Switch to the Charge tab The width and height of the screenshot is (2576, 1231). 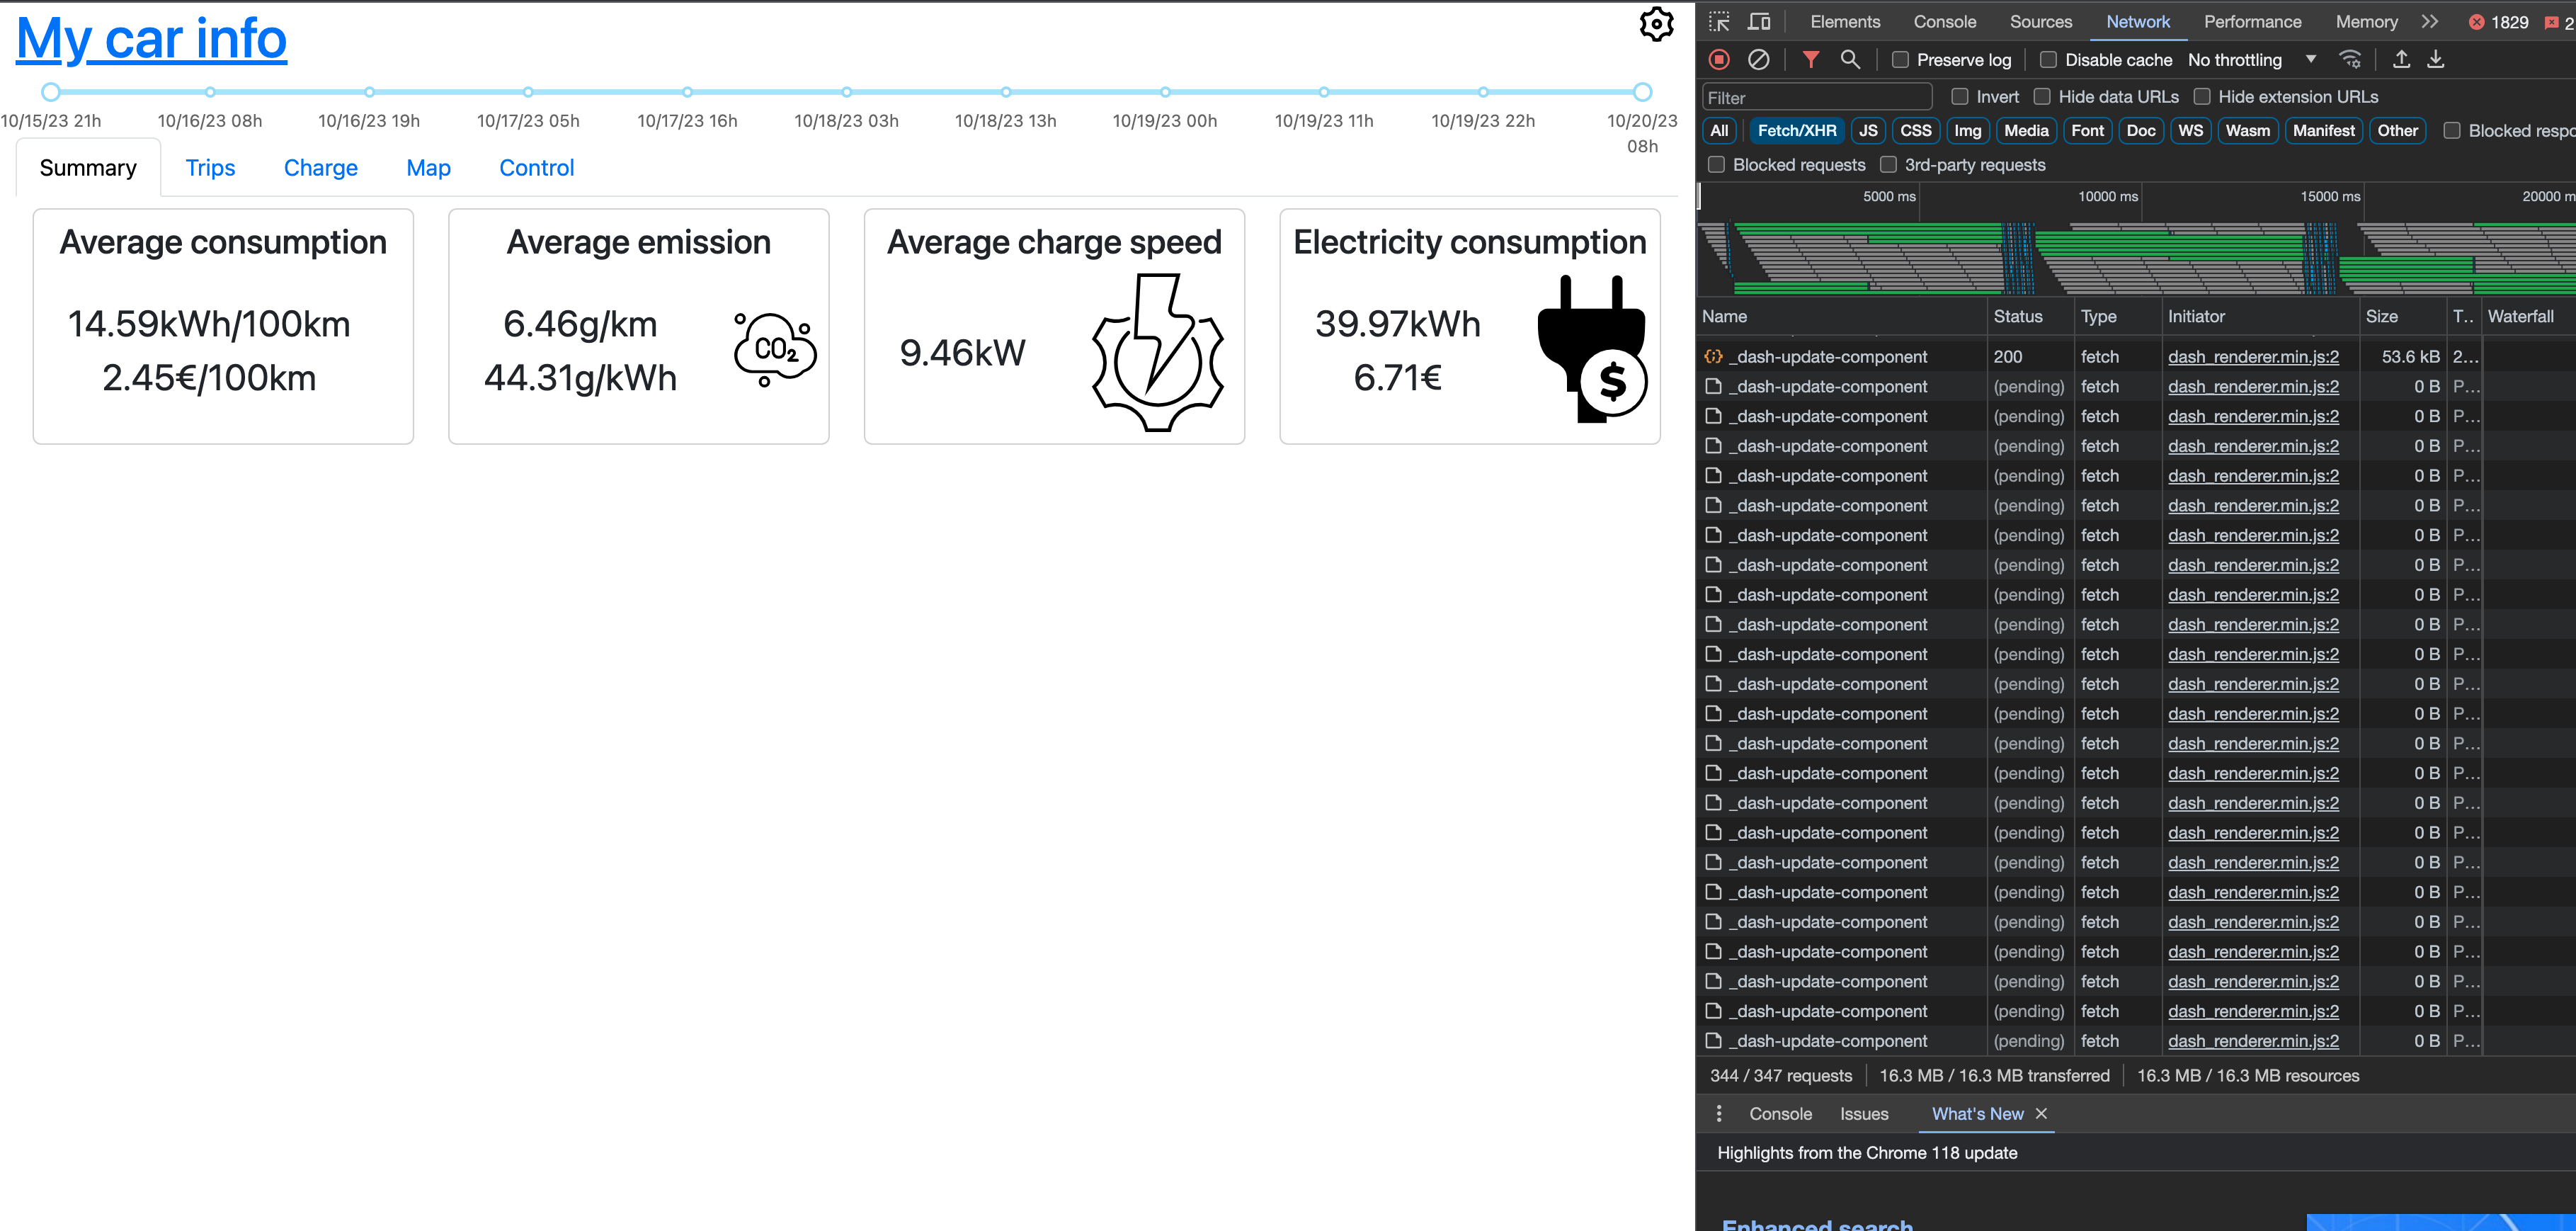[x=320, y=167]
